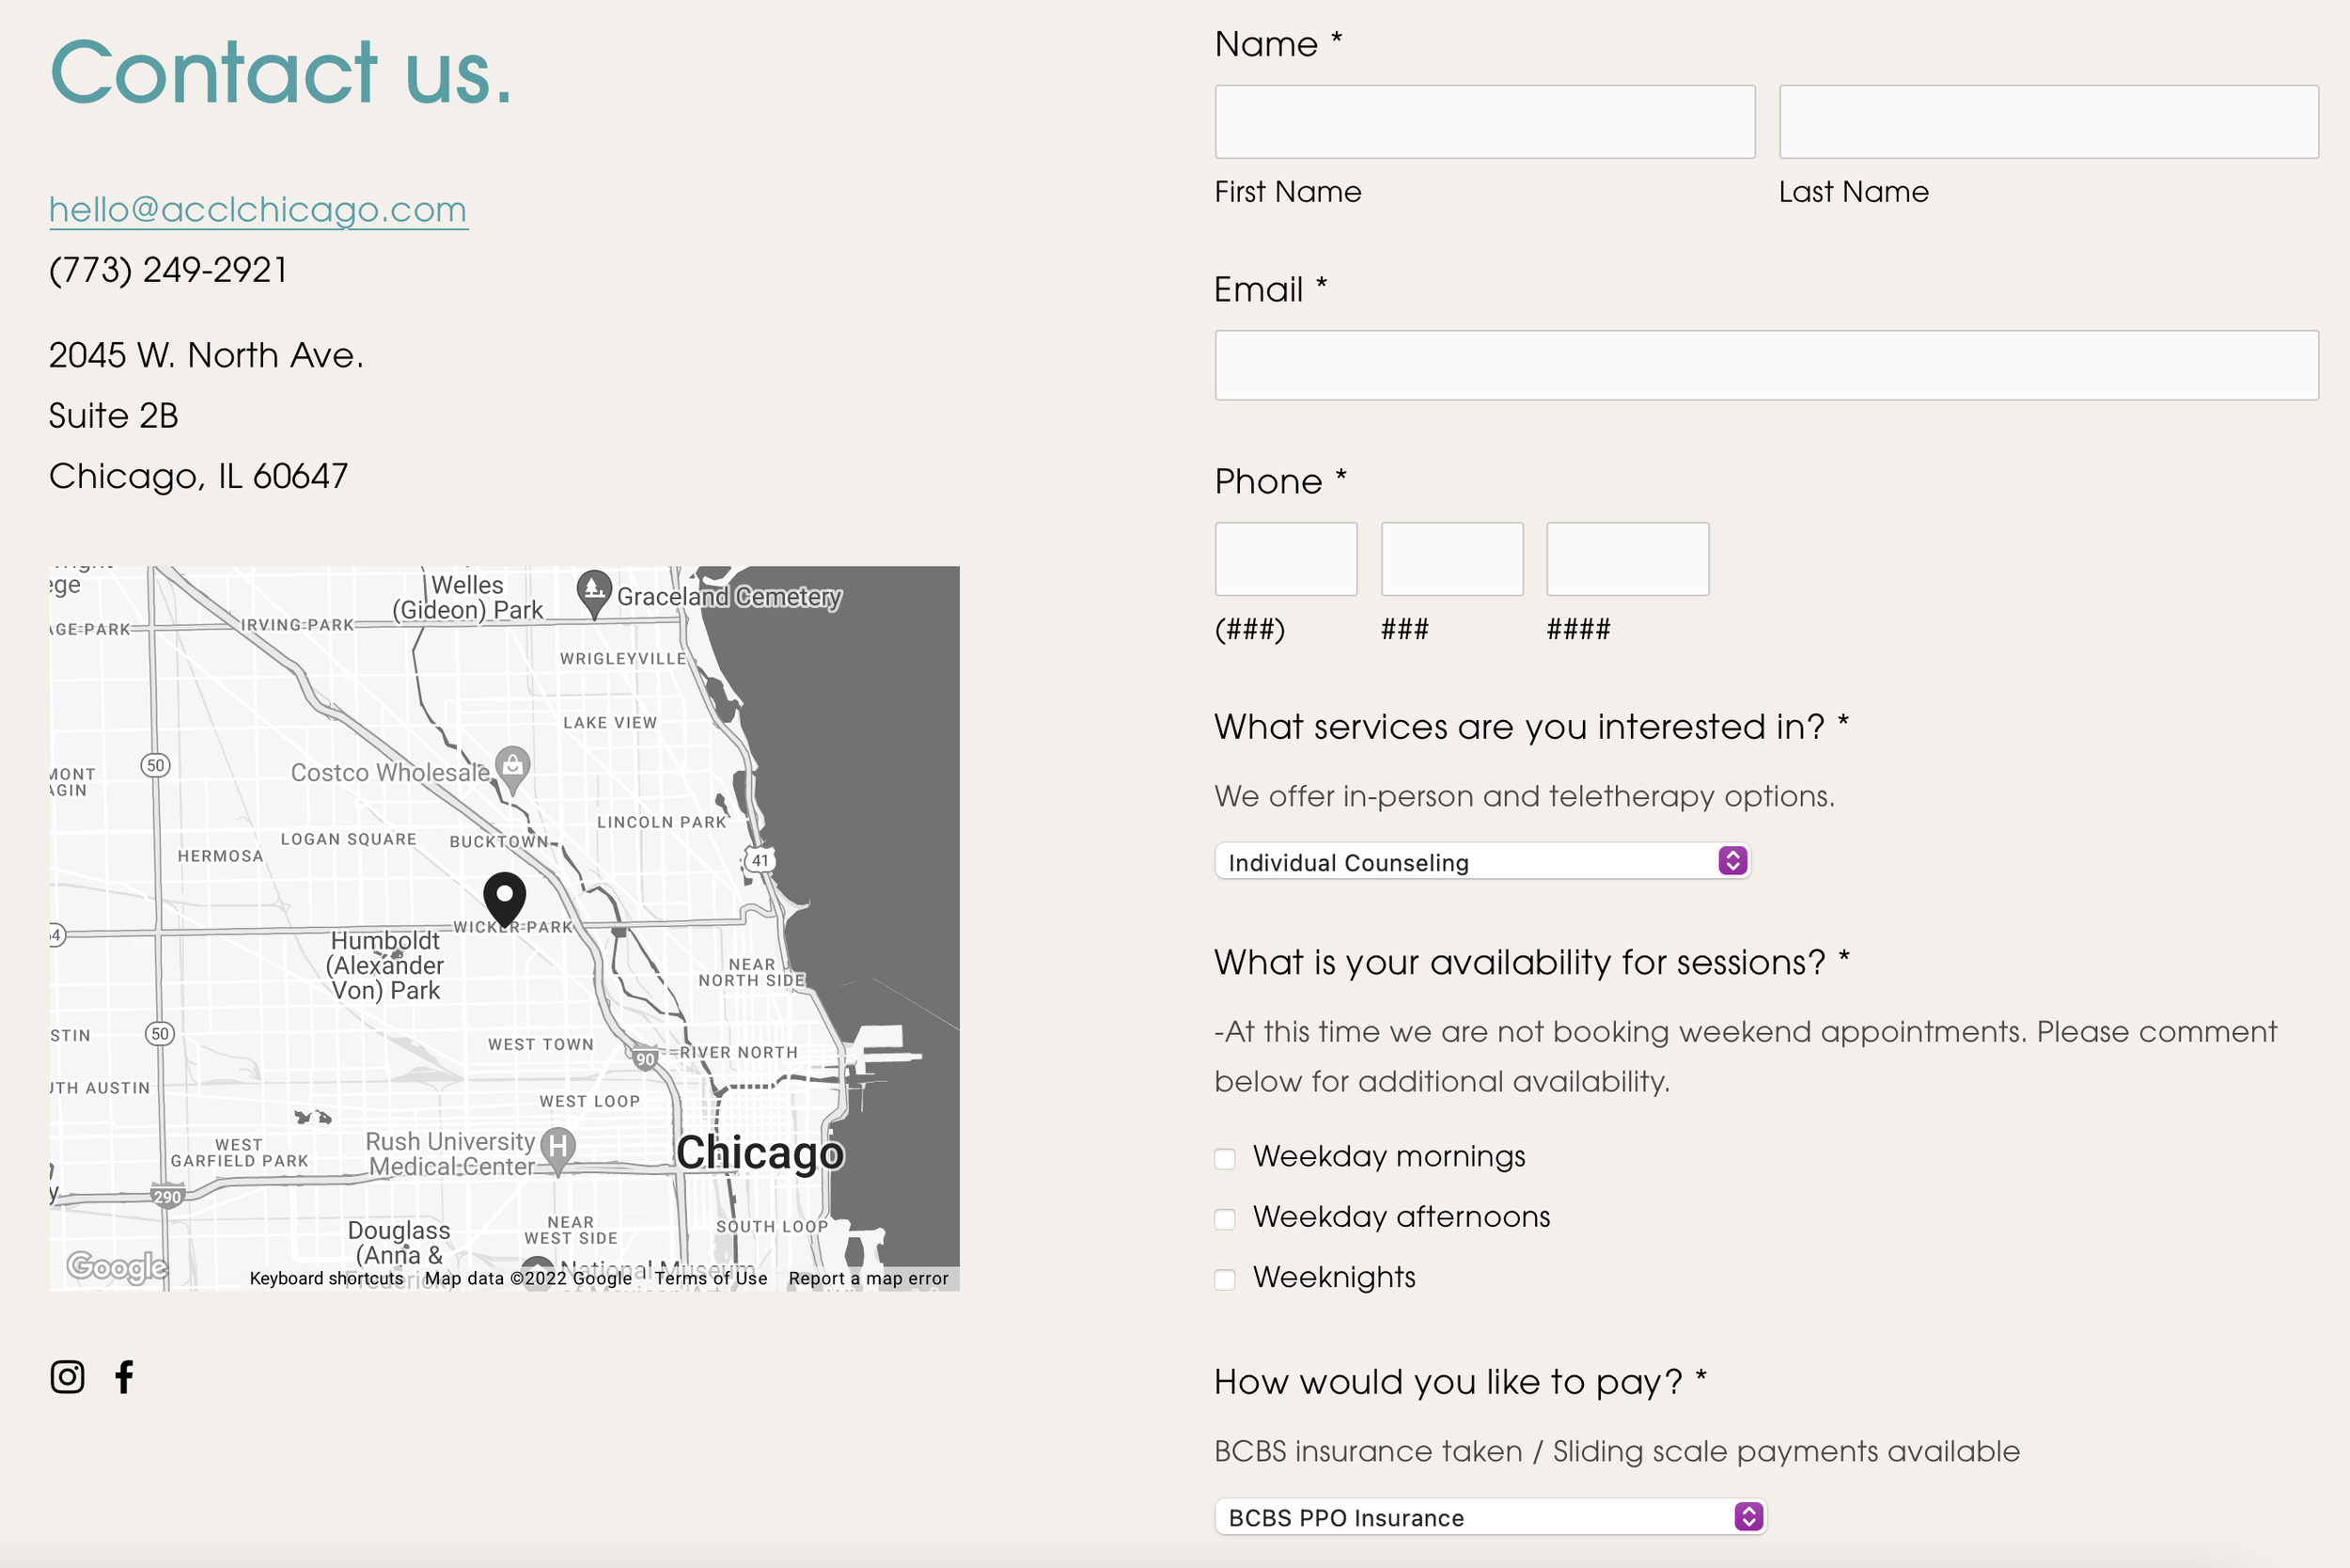Check the Weekday mornings checkbox
The width and height of the screenshot is (2350, 1568).
[x=1225, y=1159]
